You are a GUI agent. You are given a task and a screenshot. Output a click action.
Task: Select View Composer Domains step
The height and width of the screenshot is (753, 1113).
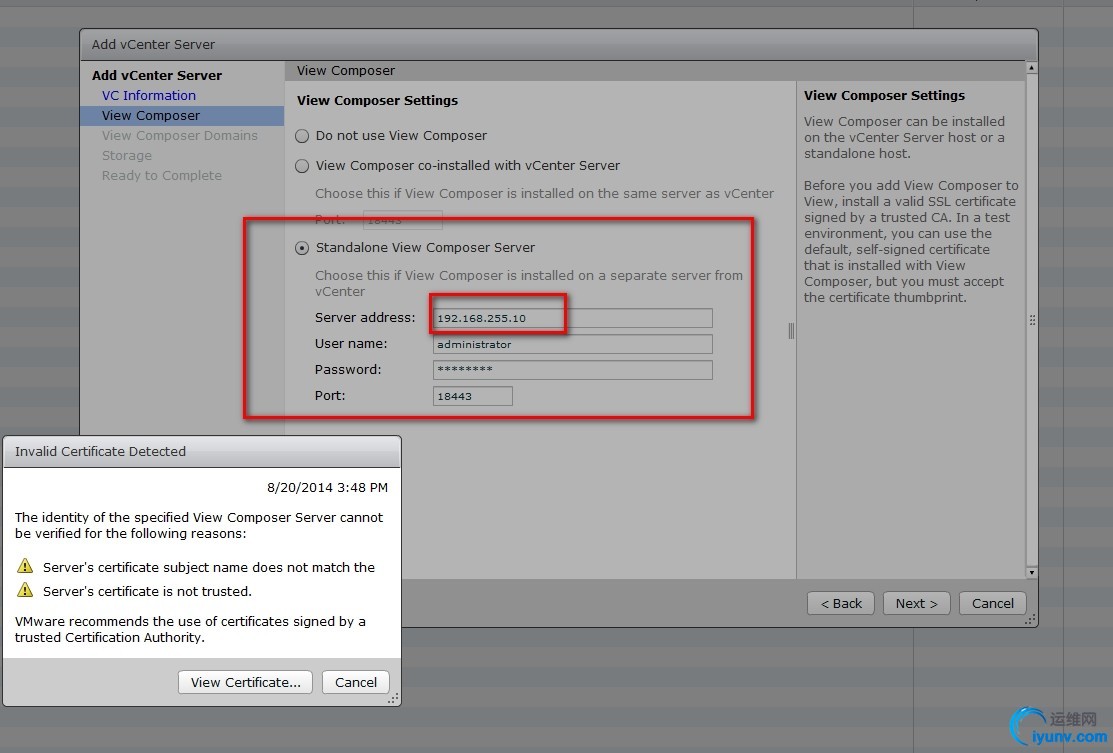click(180, 136)
